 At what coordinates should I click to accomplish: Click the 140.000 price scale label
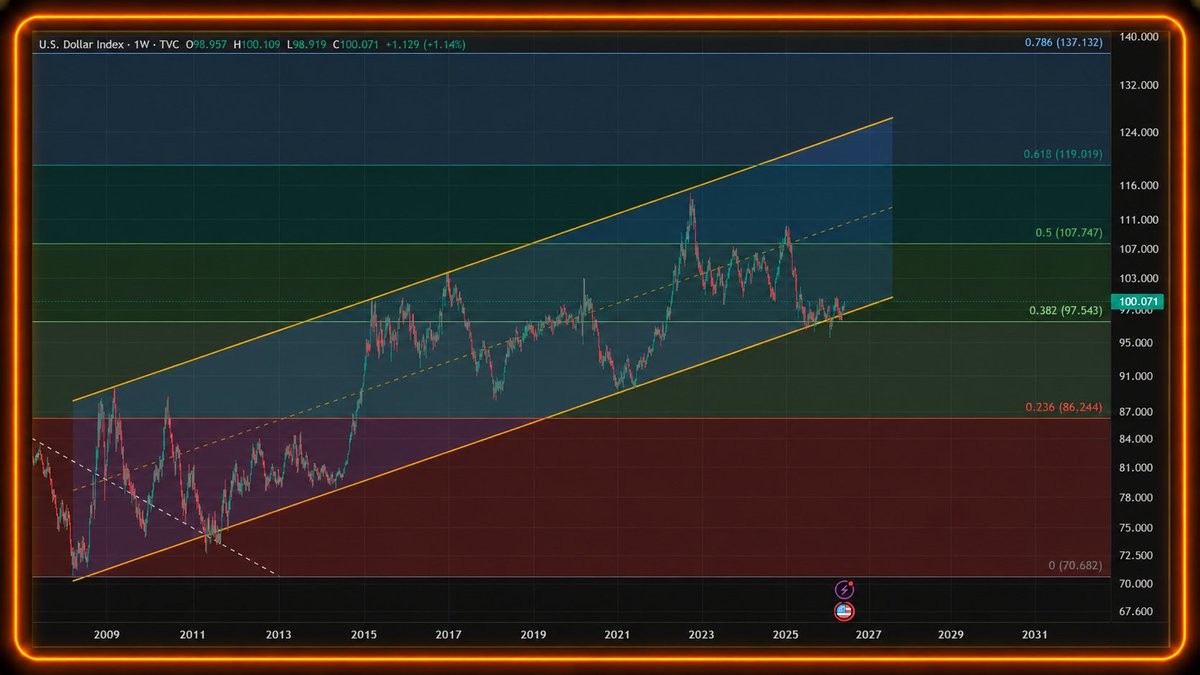1140,37
